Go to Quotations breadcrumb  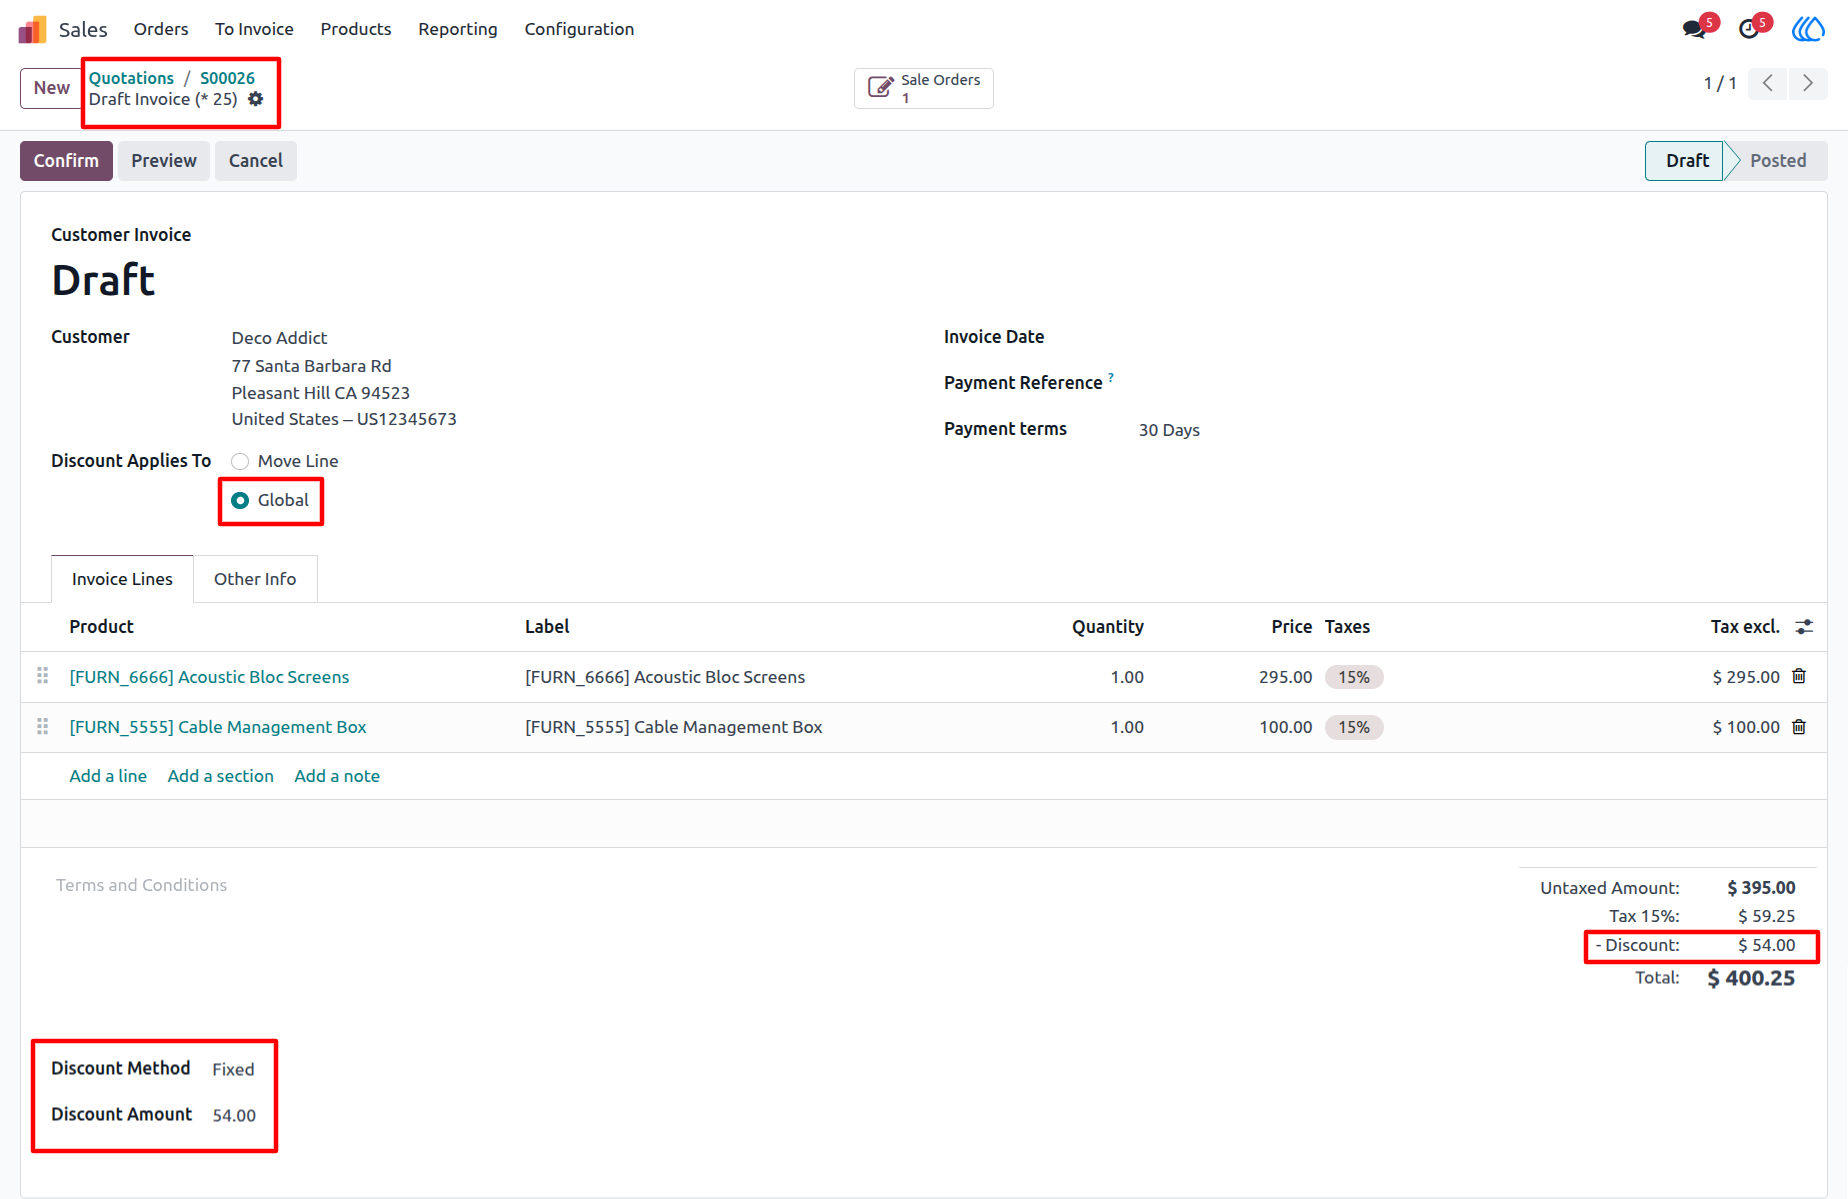click(x=131, y=78)
